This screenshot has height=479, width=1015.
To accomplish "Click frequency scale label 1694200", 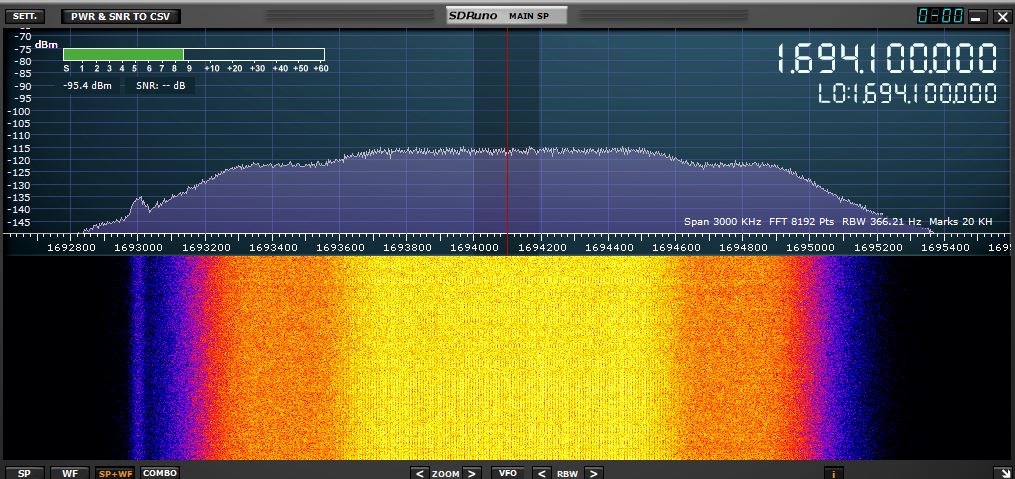I will point(541,247).
